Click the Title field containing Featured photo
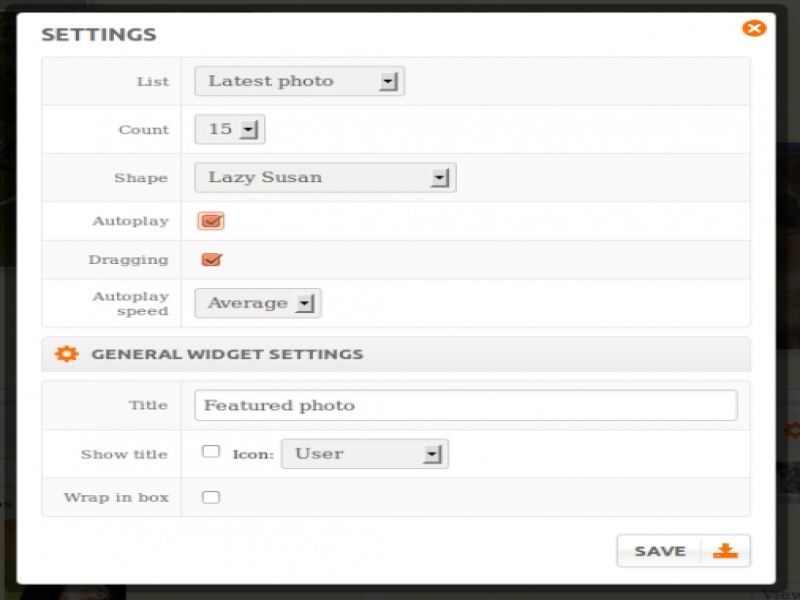This screenshot has width=800, height=600. coord(465,405)
